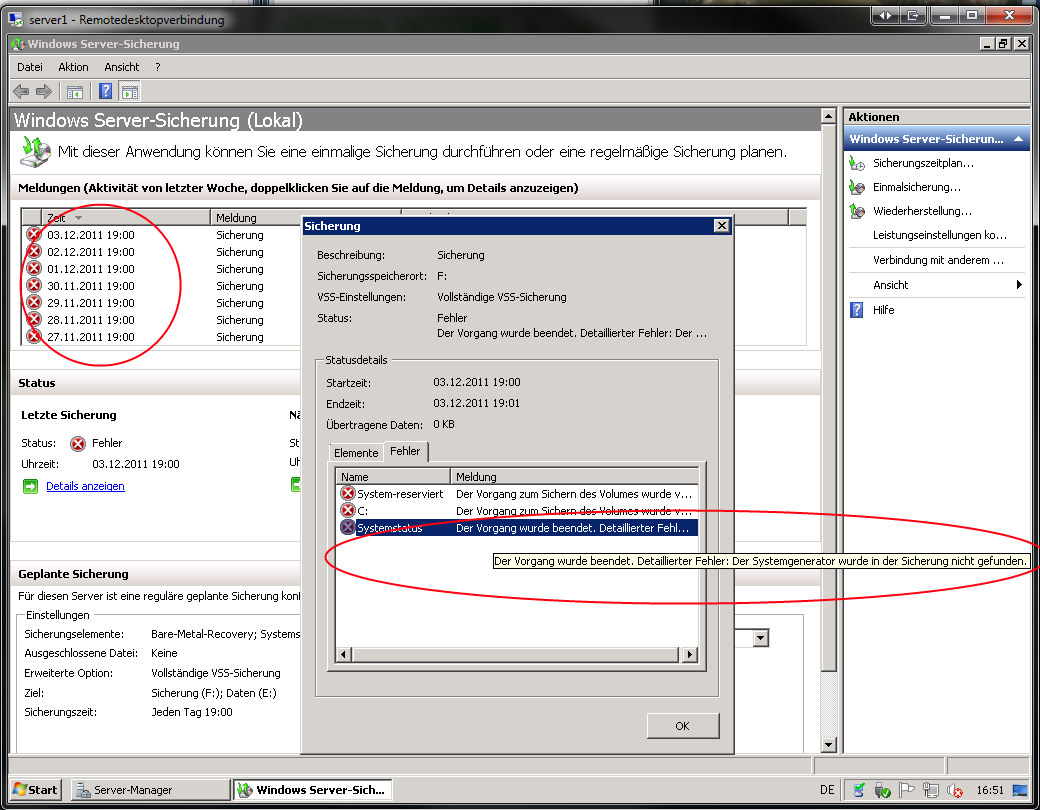The width and height of the screenshot is (1040, 810).
Task: Toggle the action pane toolbar icon
Action: pyautogui.click(x=130, y=92)
